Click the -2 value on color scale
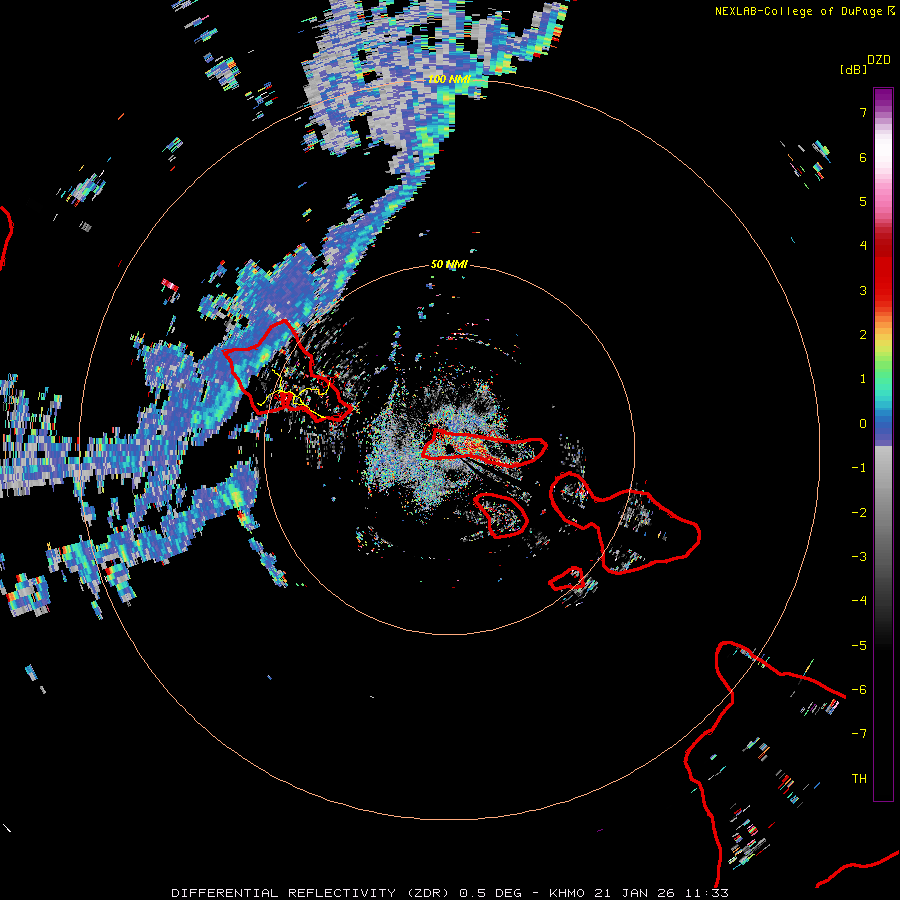The image size is (900, 900). coord(859,513)
